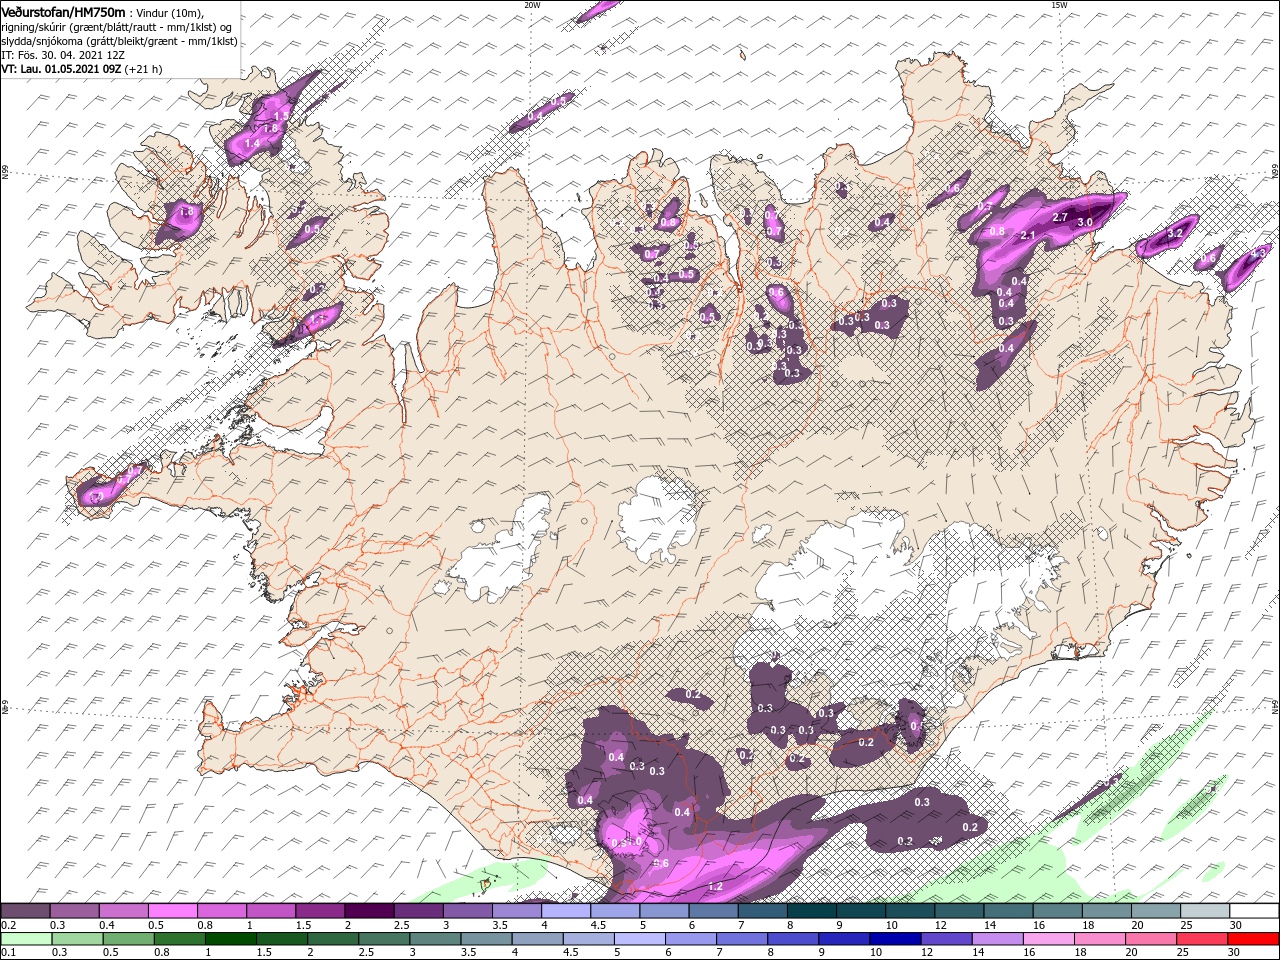
Task: Click the '20W' longitude label
Action: click(532, 5)
